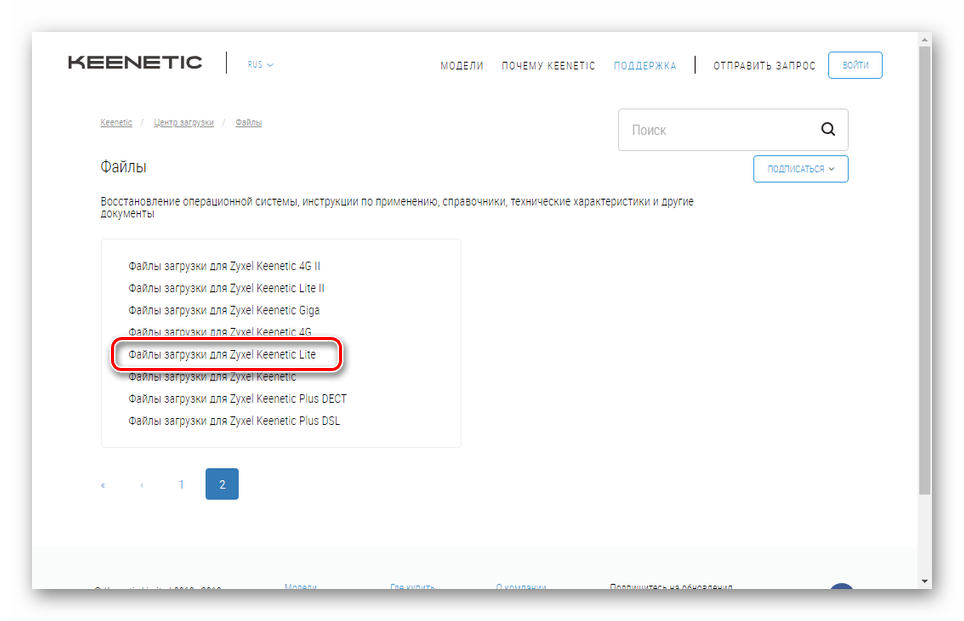Click the Keenetic logo
The height and width of the screenshot is (621, 964).
pyautogui.click(x=135, y=62)
